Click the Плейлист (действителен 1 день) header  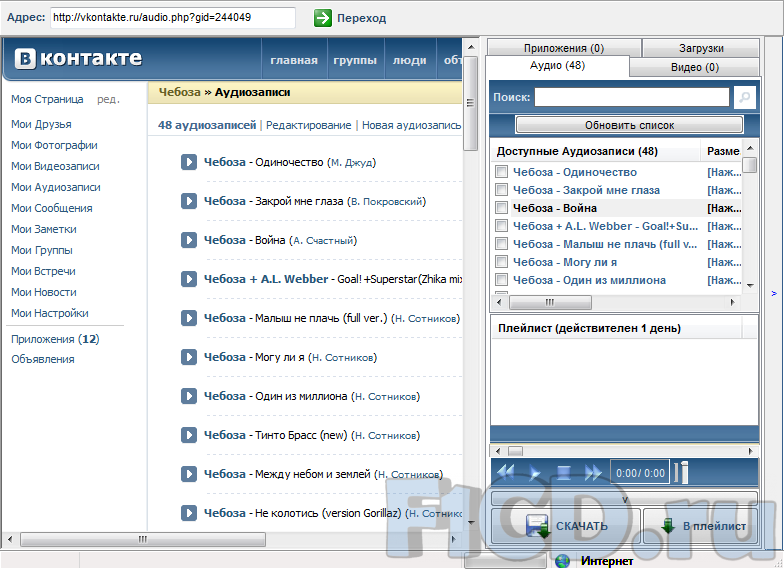click(x=616, y=328)
